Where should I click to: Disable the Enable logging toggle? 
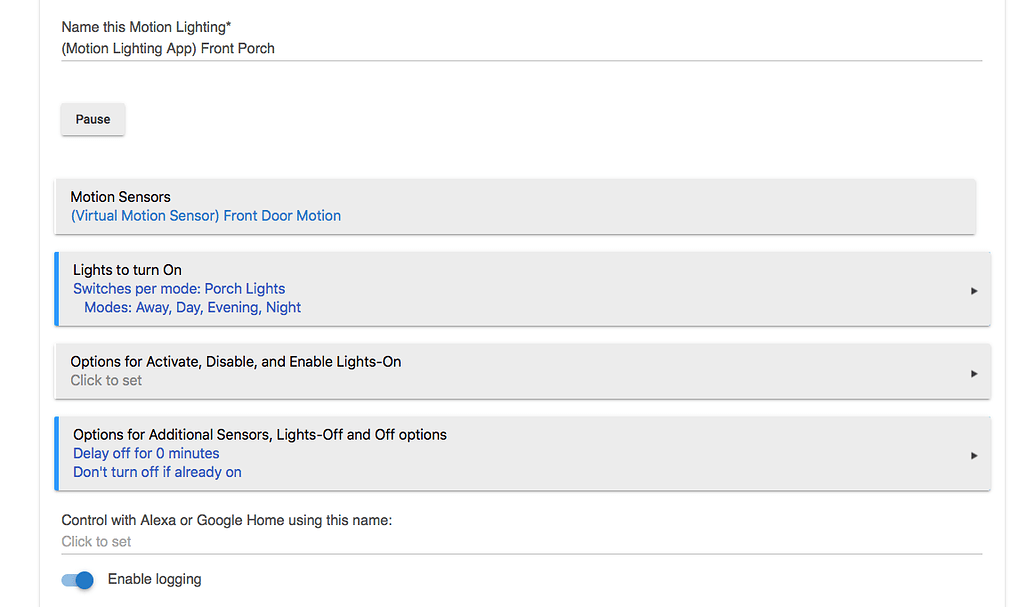[77, 580]
